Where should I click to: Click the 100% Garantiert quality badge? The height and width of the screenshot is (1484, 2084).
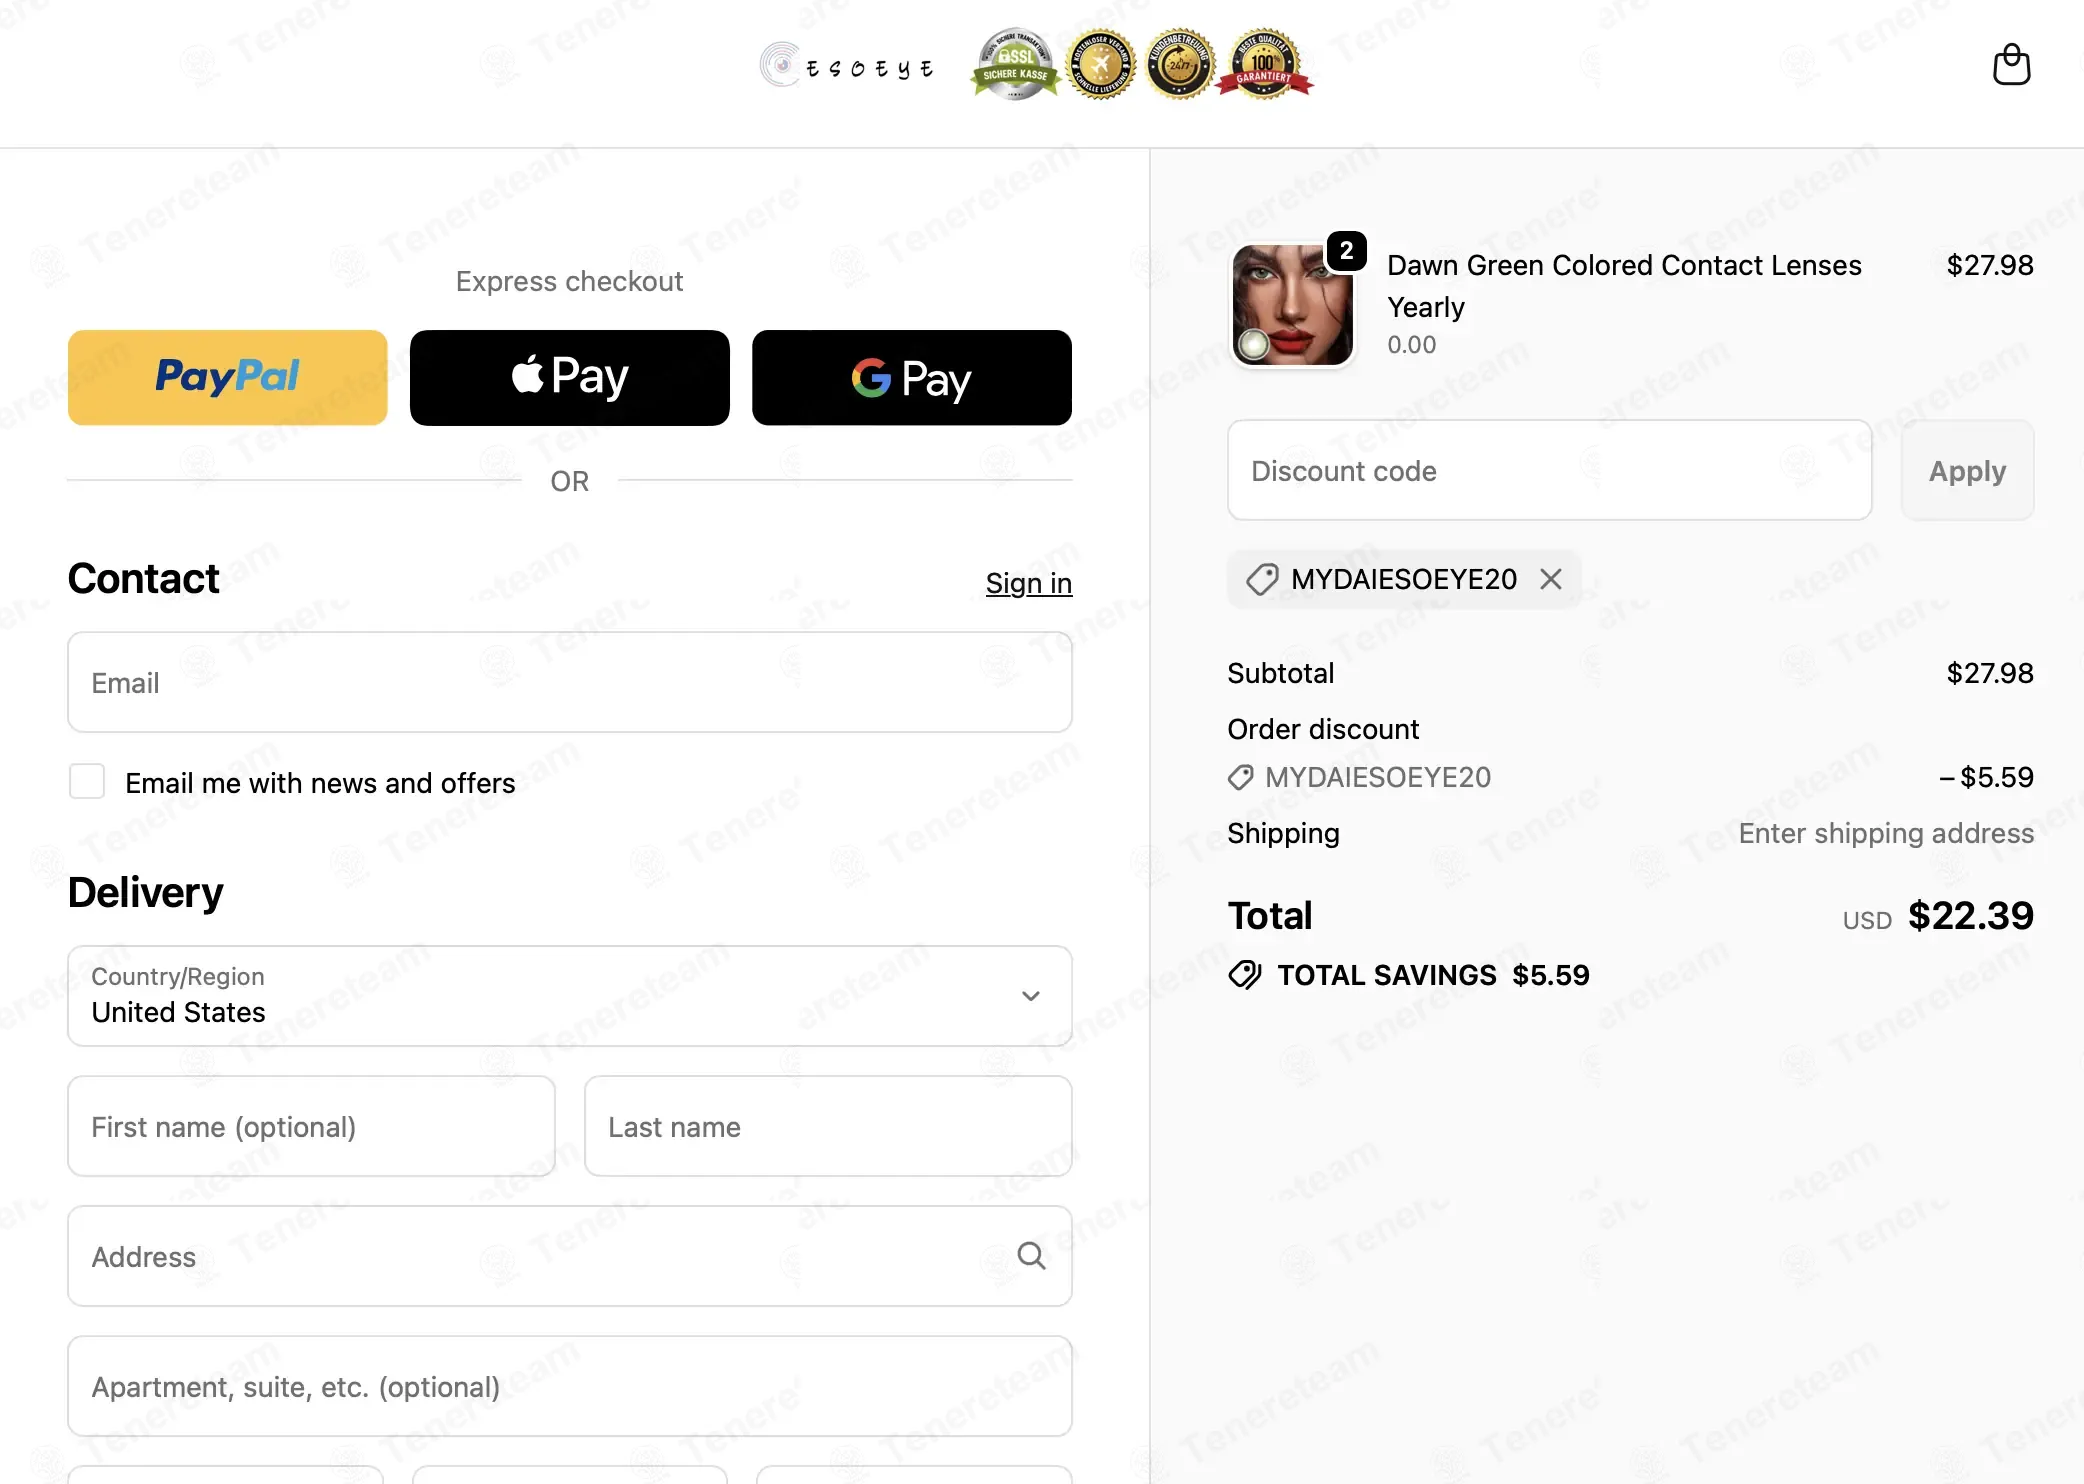click(1264, 64)
